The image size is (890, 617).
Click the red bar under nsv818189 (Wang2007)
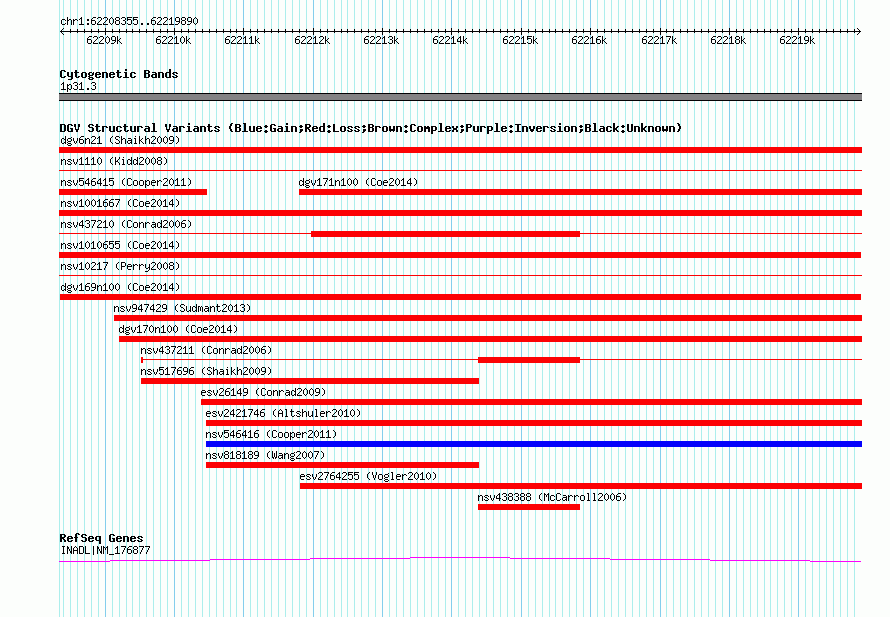pos(342,465)
